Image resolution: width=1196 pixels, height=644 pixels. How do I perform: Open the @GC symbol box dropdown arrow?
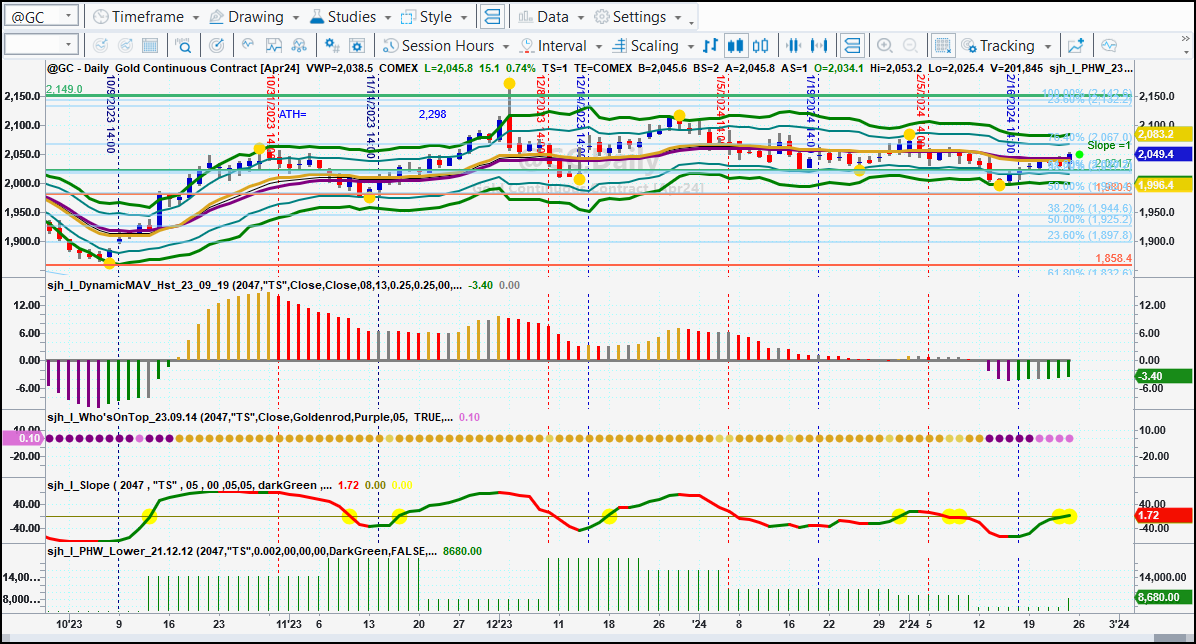(69, 16)
